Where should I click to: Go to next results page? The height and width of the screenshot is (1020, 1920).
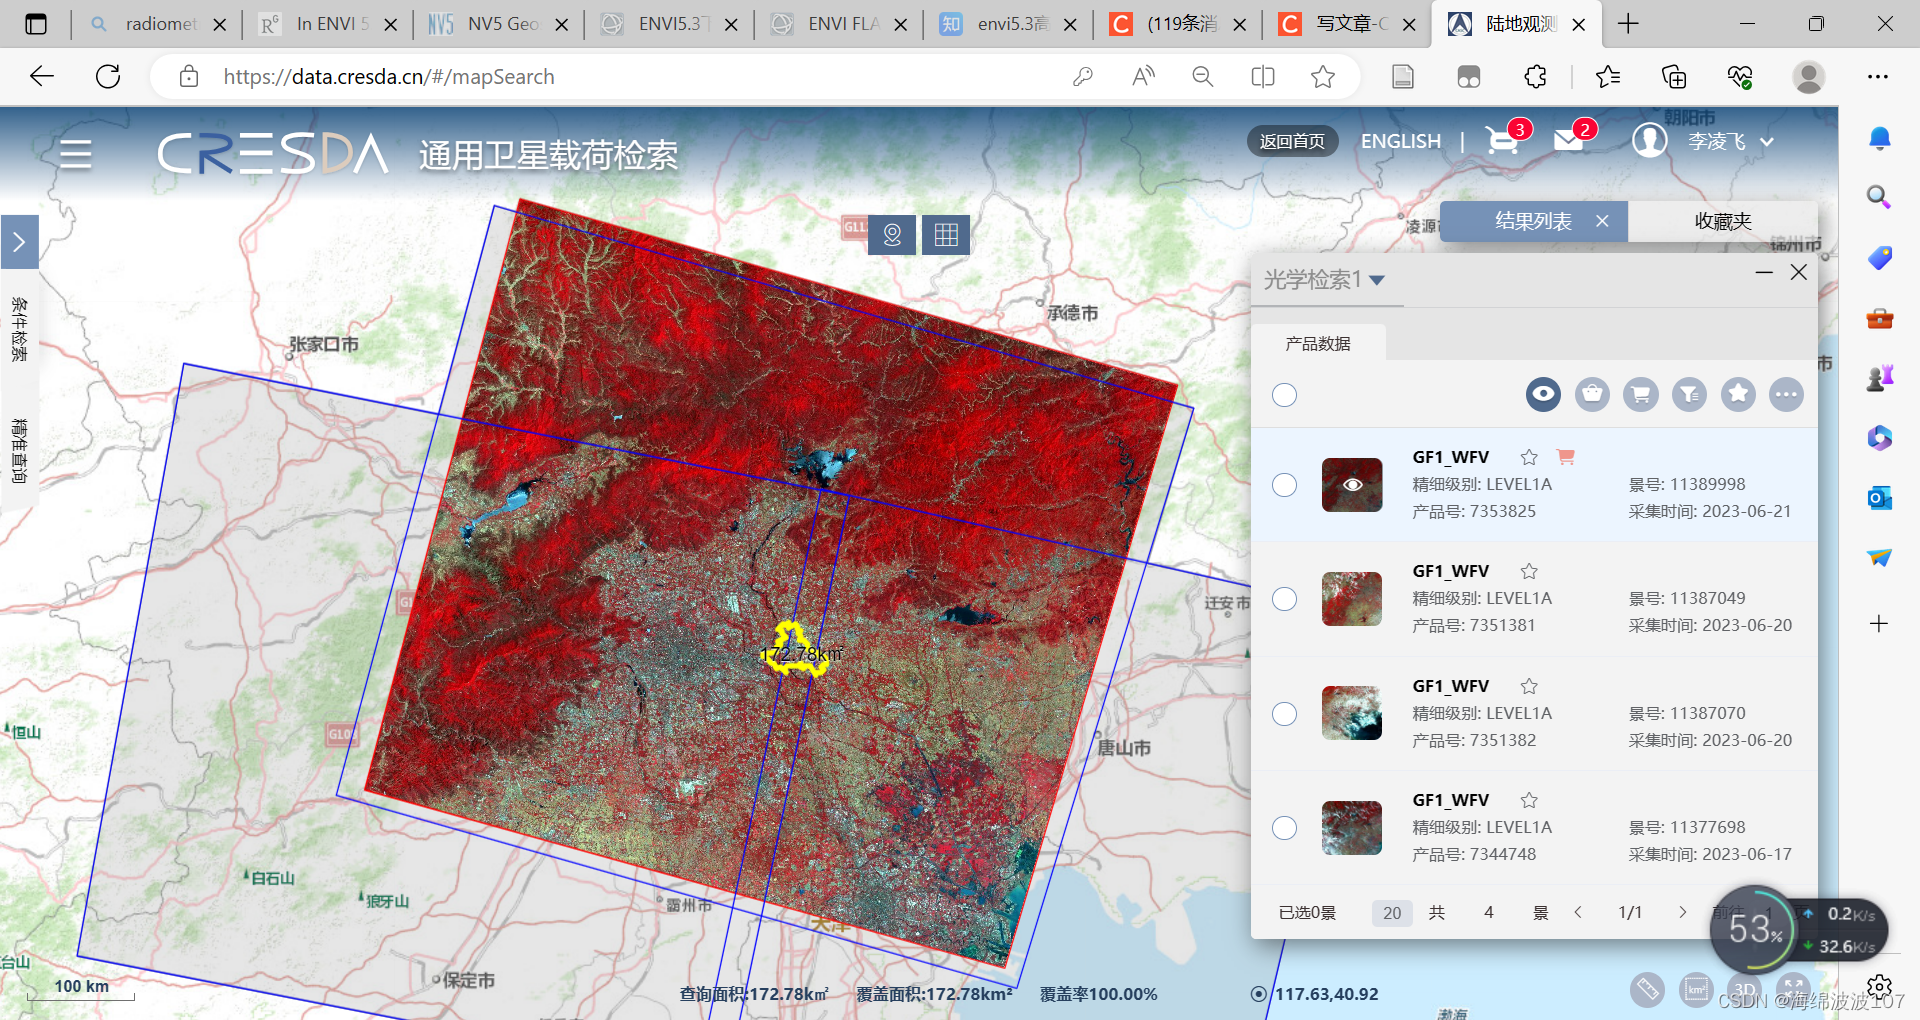pos(1682,912)
